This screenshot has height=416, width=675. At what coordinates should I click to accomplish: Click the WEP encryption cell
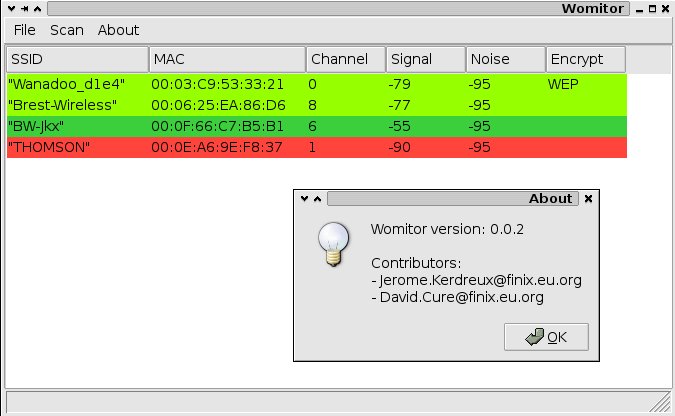(563, 84)
